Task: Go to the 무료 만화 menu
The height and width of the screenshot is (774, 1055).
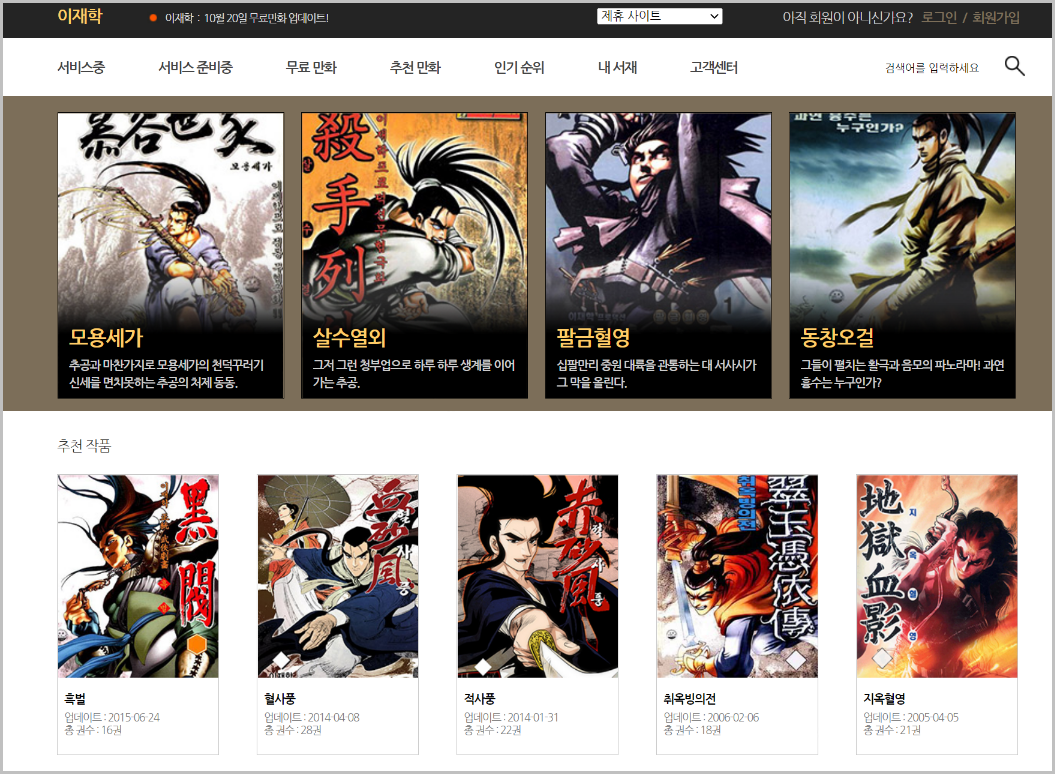Action: coord(311,67)
